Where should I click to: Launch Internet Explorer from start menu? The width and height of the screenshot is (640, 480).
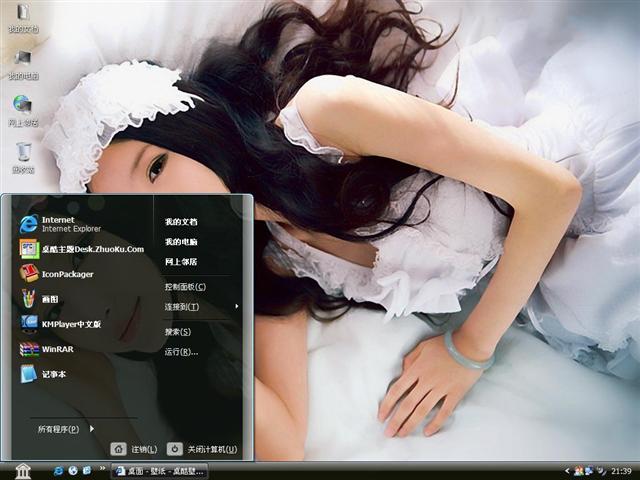[60, 224]
